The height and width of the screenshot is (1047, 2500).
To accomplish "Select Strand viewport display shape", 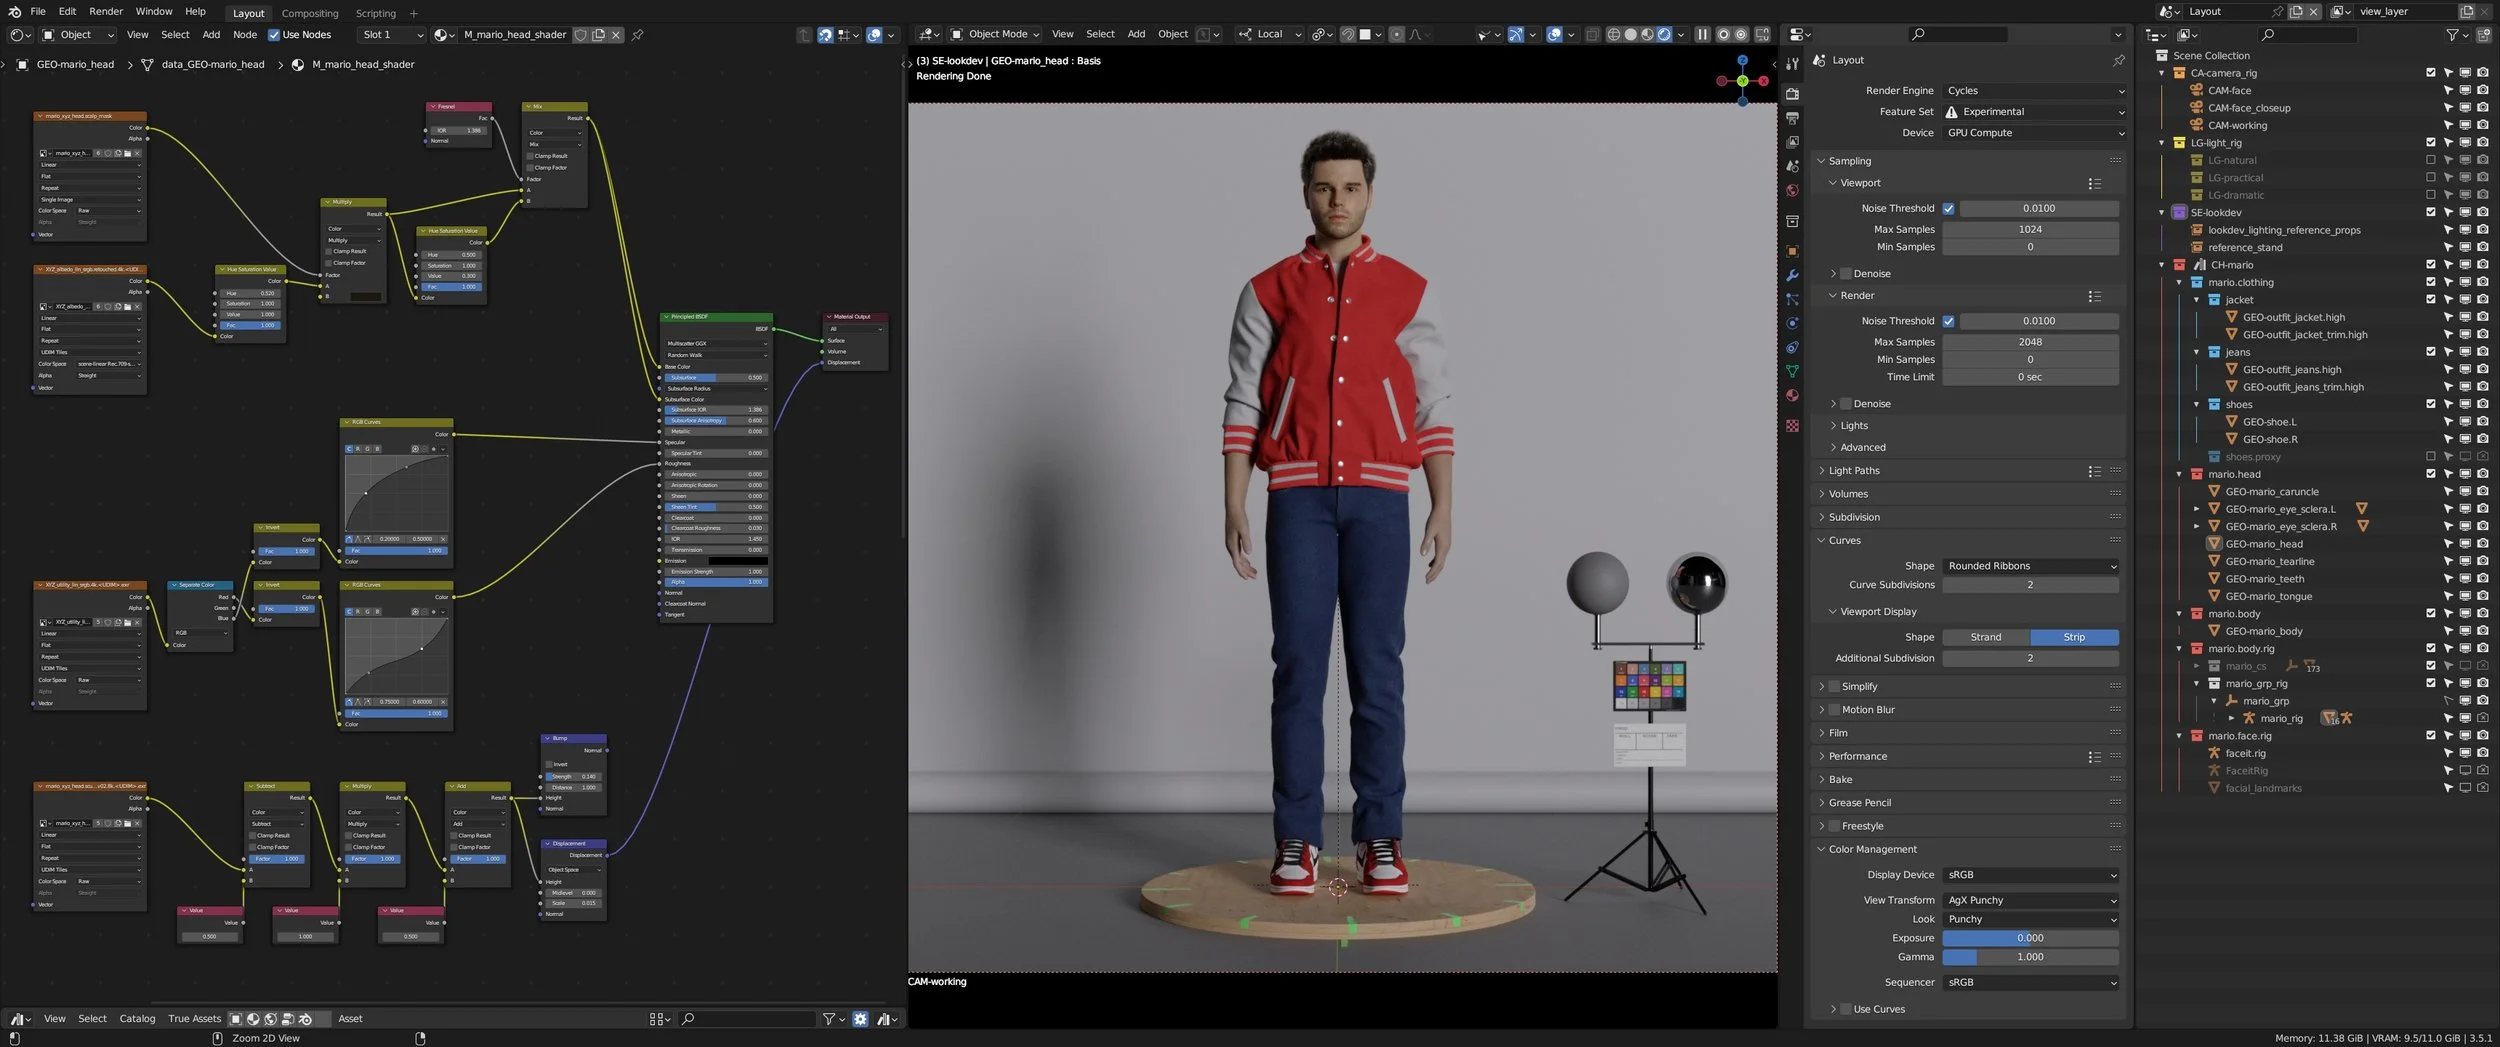I will tap(1986, 637).
